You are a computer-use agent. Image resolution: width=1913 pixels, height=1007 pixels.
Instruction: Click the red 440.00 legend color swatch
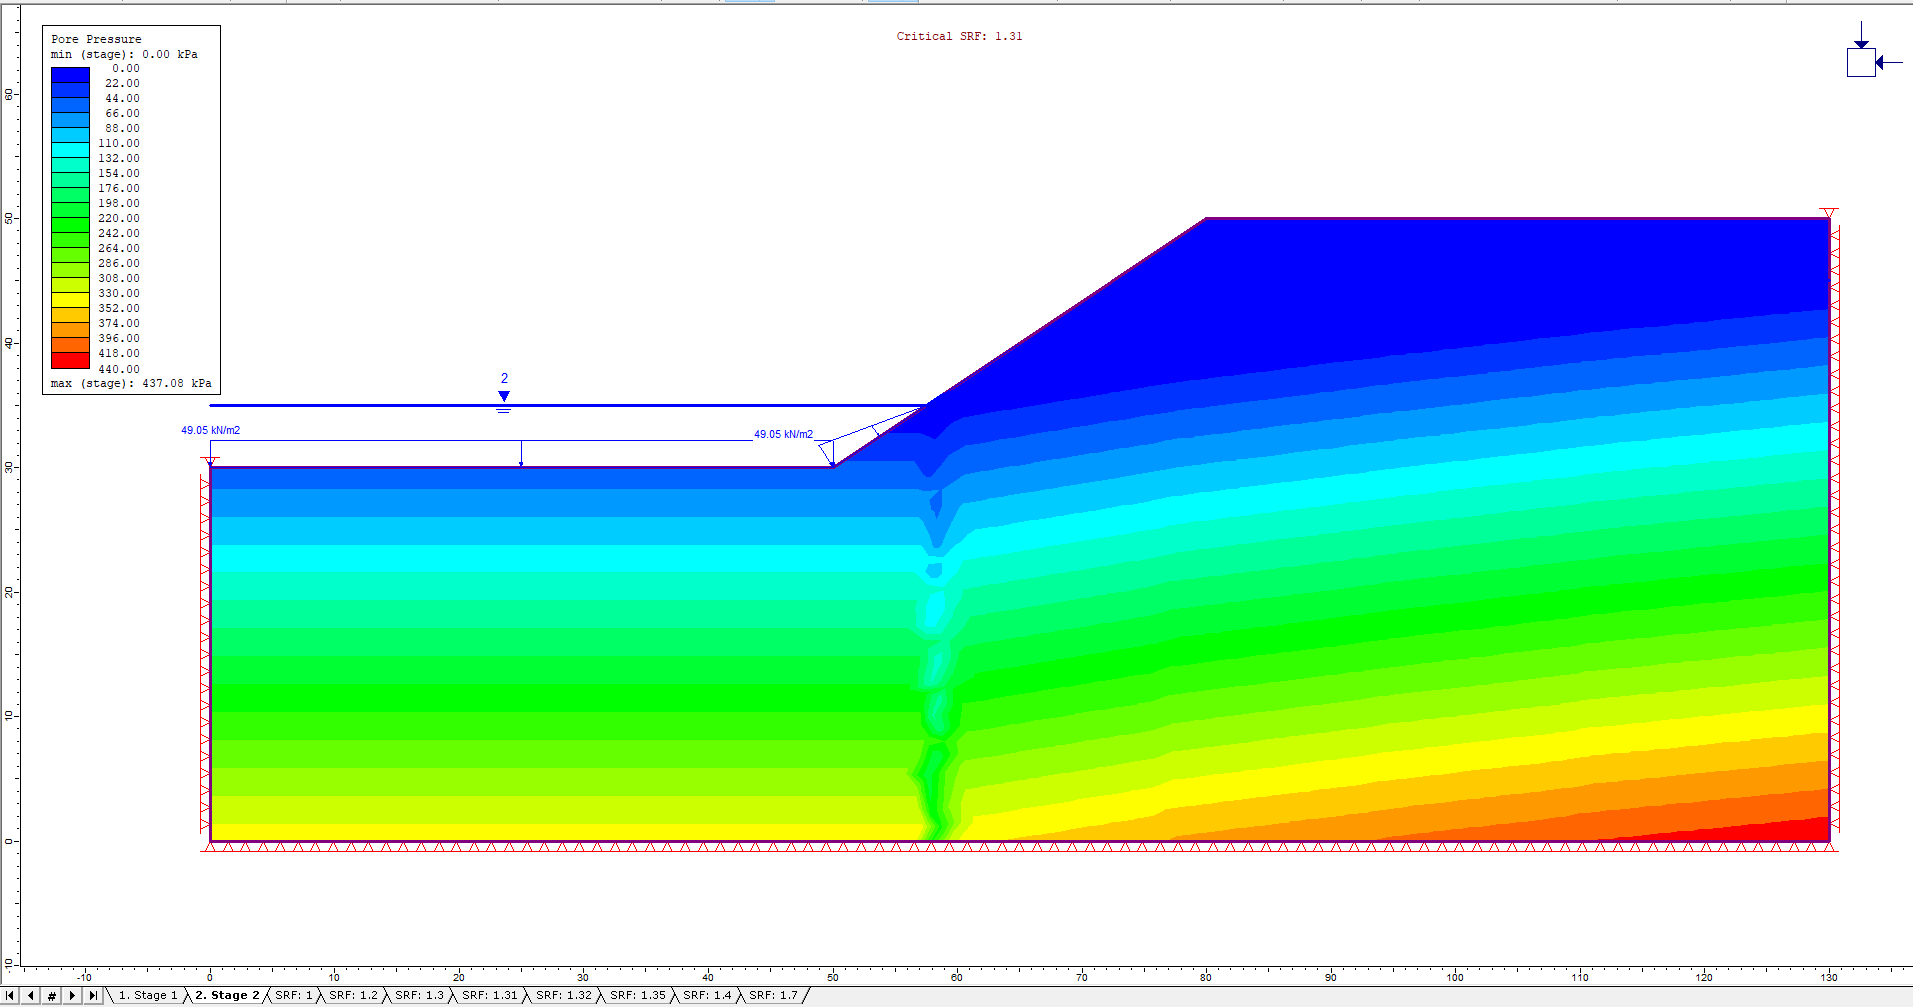69,361
